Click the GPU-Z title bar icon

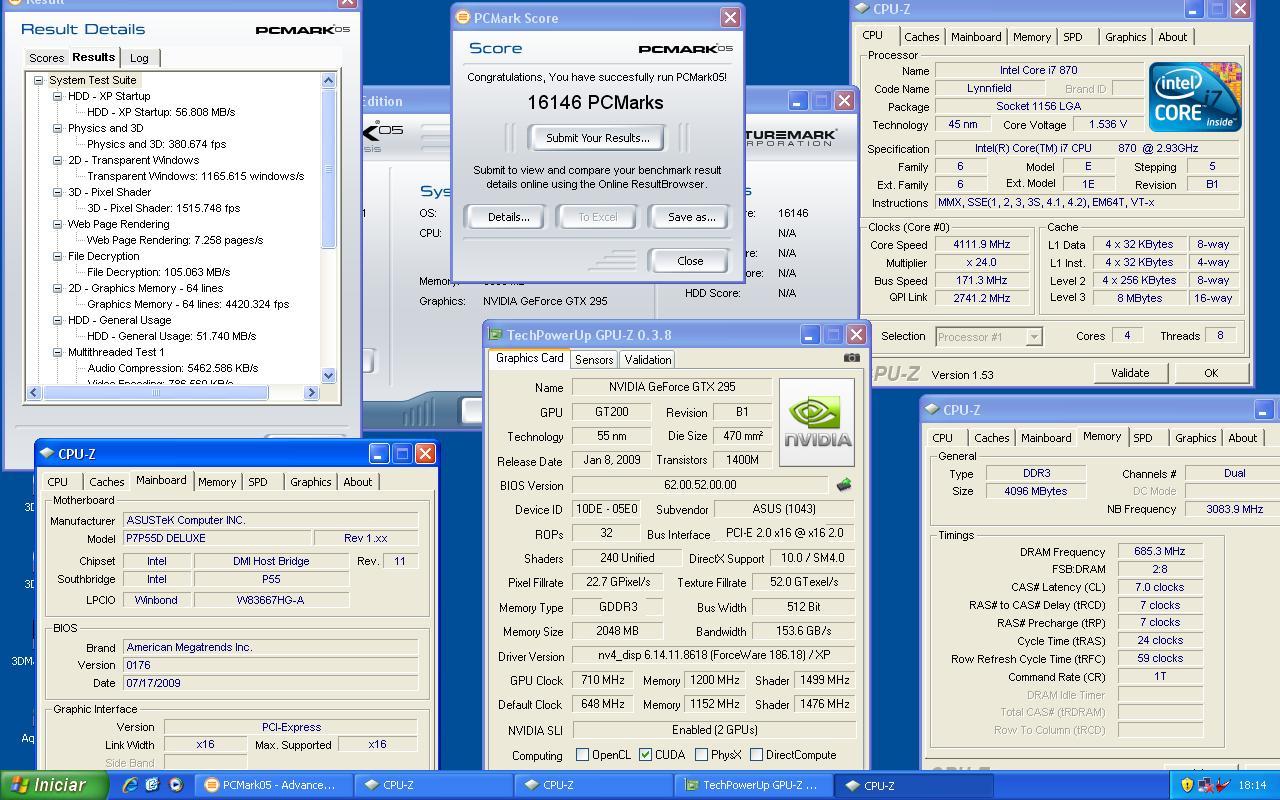click(x=495, y=335)
